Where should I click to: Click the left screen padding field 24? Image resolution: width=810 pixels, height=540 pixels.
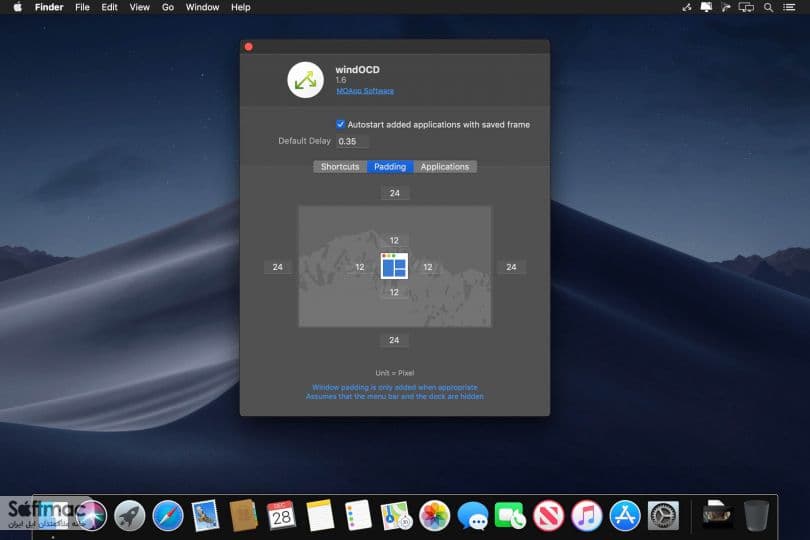tap(278, 267)
